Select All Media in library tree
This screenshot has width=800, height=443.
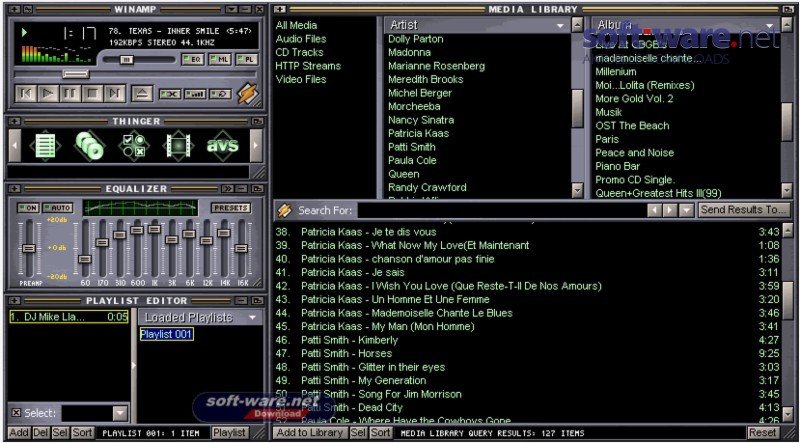point(296,25)
